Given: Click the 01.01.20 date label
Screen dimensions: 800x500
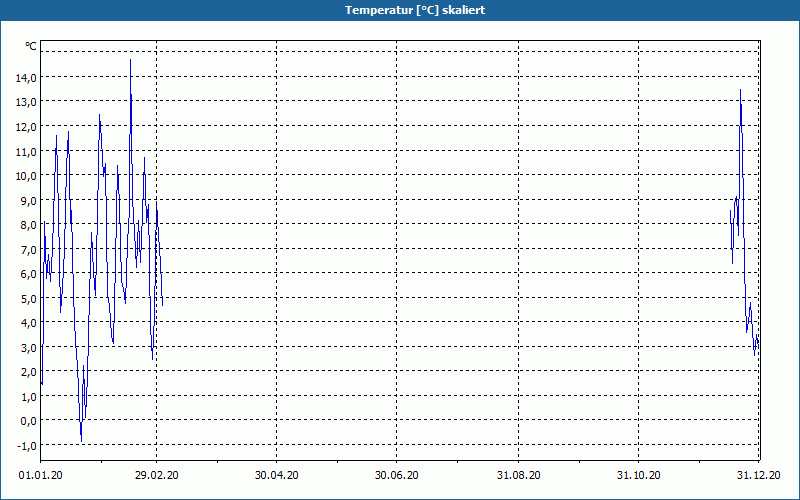Looking at the screenshot, I should coord(41,475).
